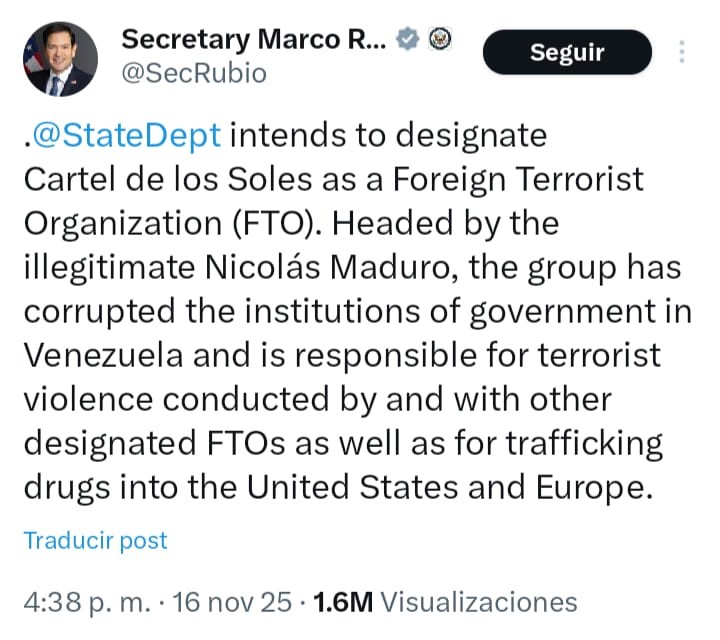Screen dimensions: 720x640
Task: Click the bold 1.6M number
Action: pyautogui.click(x=343, y=603)
